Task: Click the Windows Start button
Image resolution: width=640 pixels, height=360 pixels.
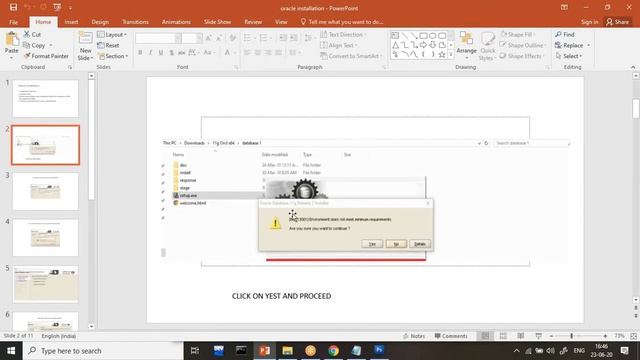Action: (11, 351)
